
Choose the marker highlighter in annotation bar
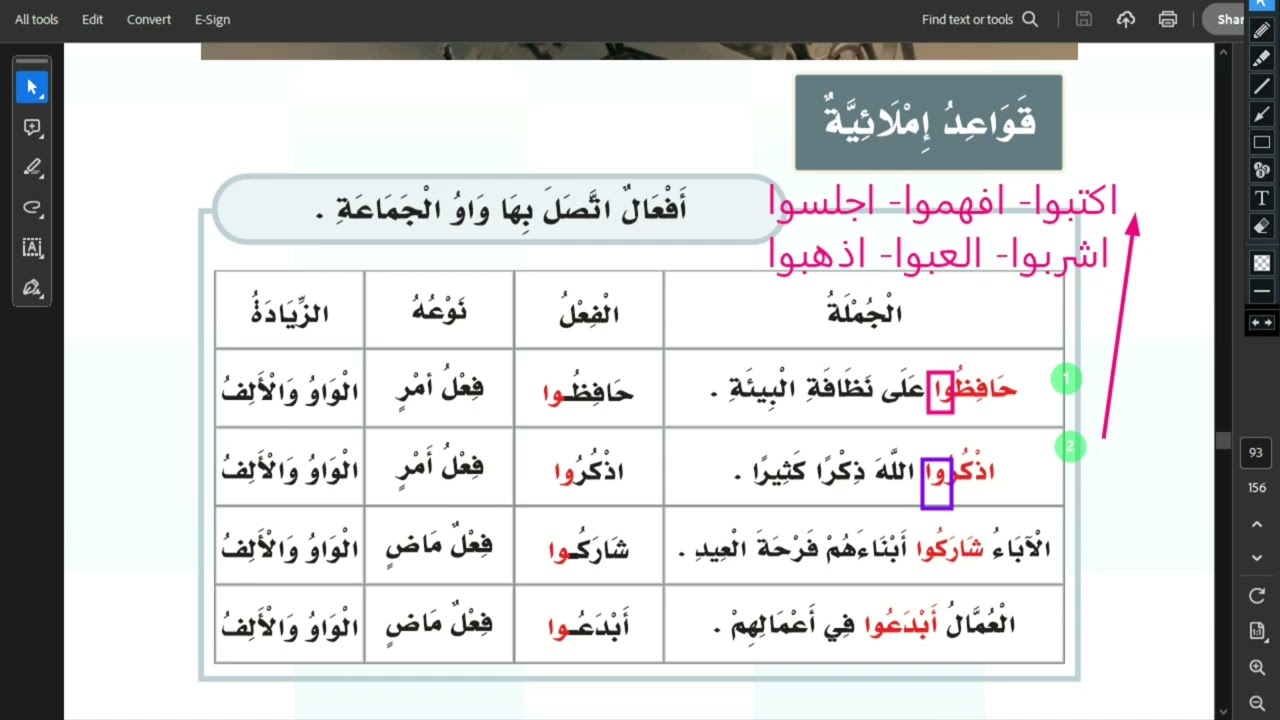coord(1262,59)
